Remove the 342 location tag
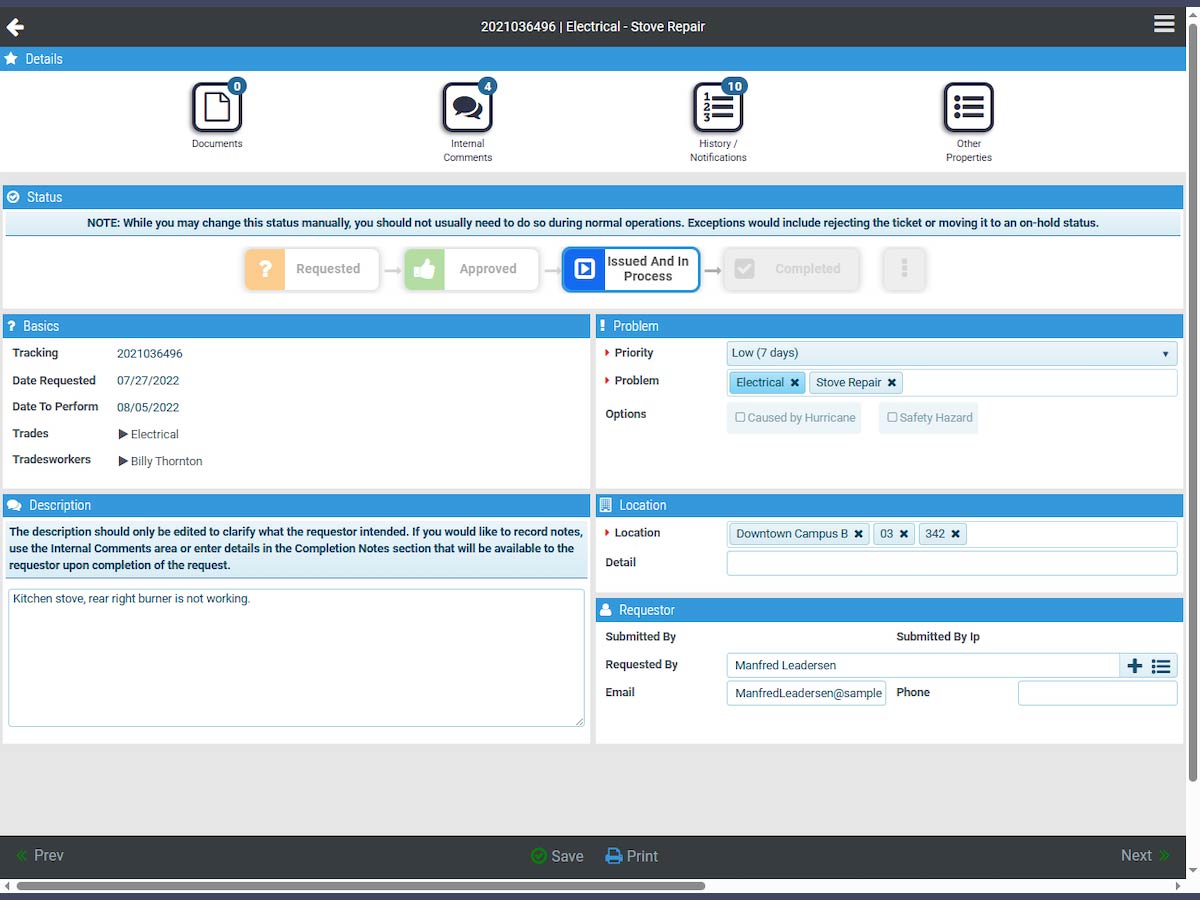 pos(956,534)
